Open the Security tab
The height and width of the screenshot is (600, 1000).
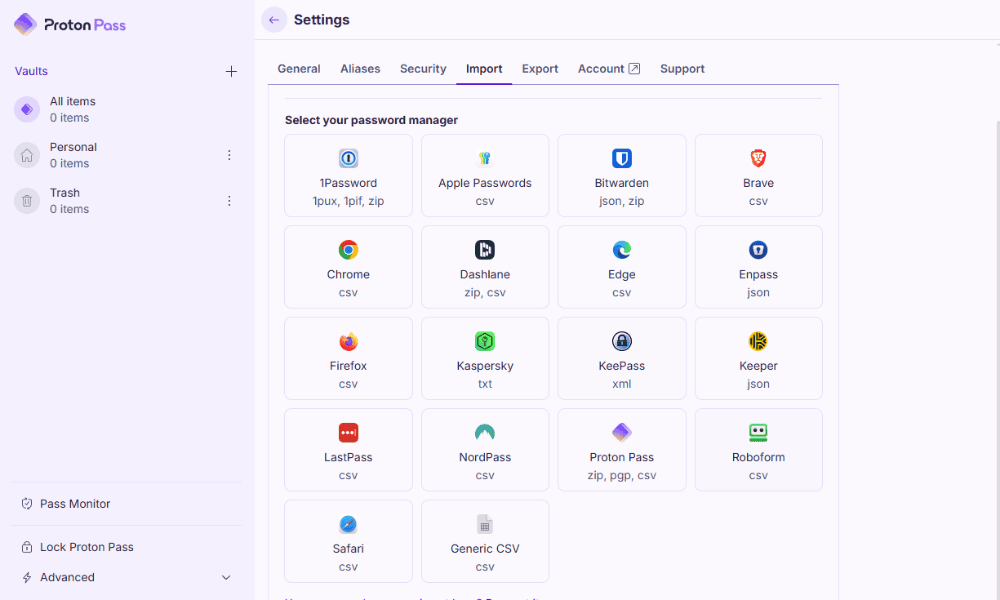(x=423, y=69)
